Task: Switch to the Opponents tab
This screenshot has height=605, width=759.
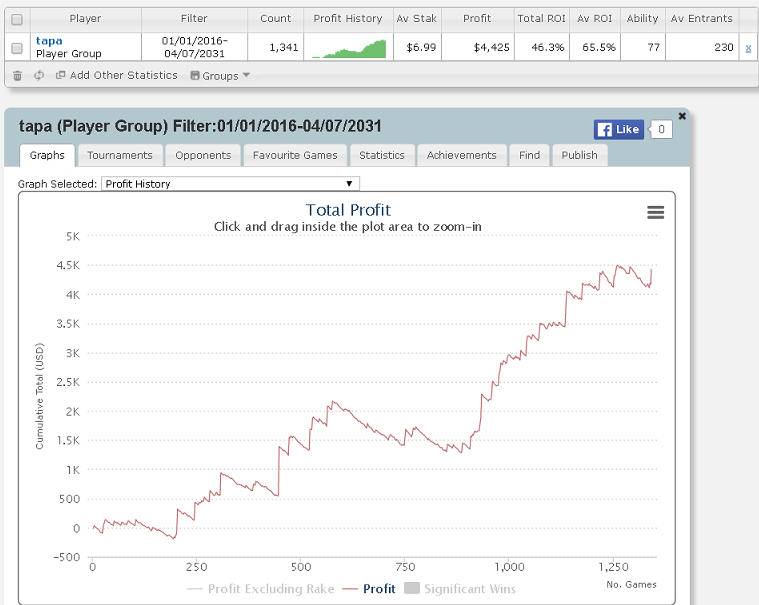Action: coord(203,155)
